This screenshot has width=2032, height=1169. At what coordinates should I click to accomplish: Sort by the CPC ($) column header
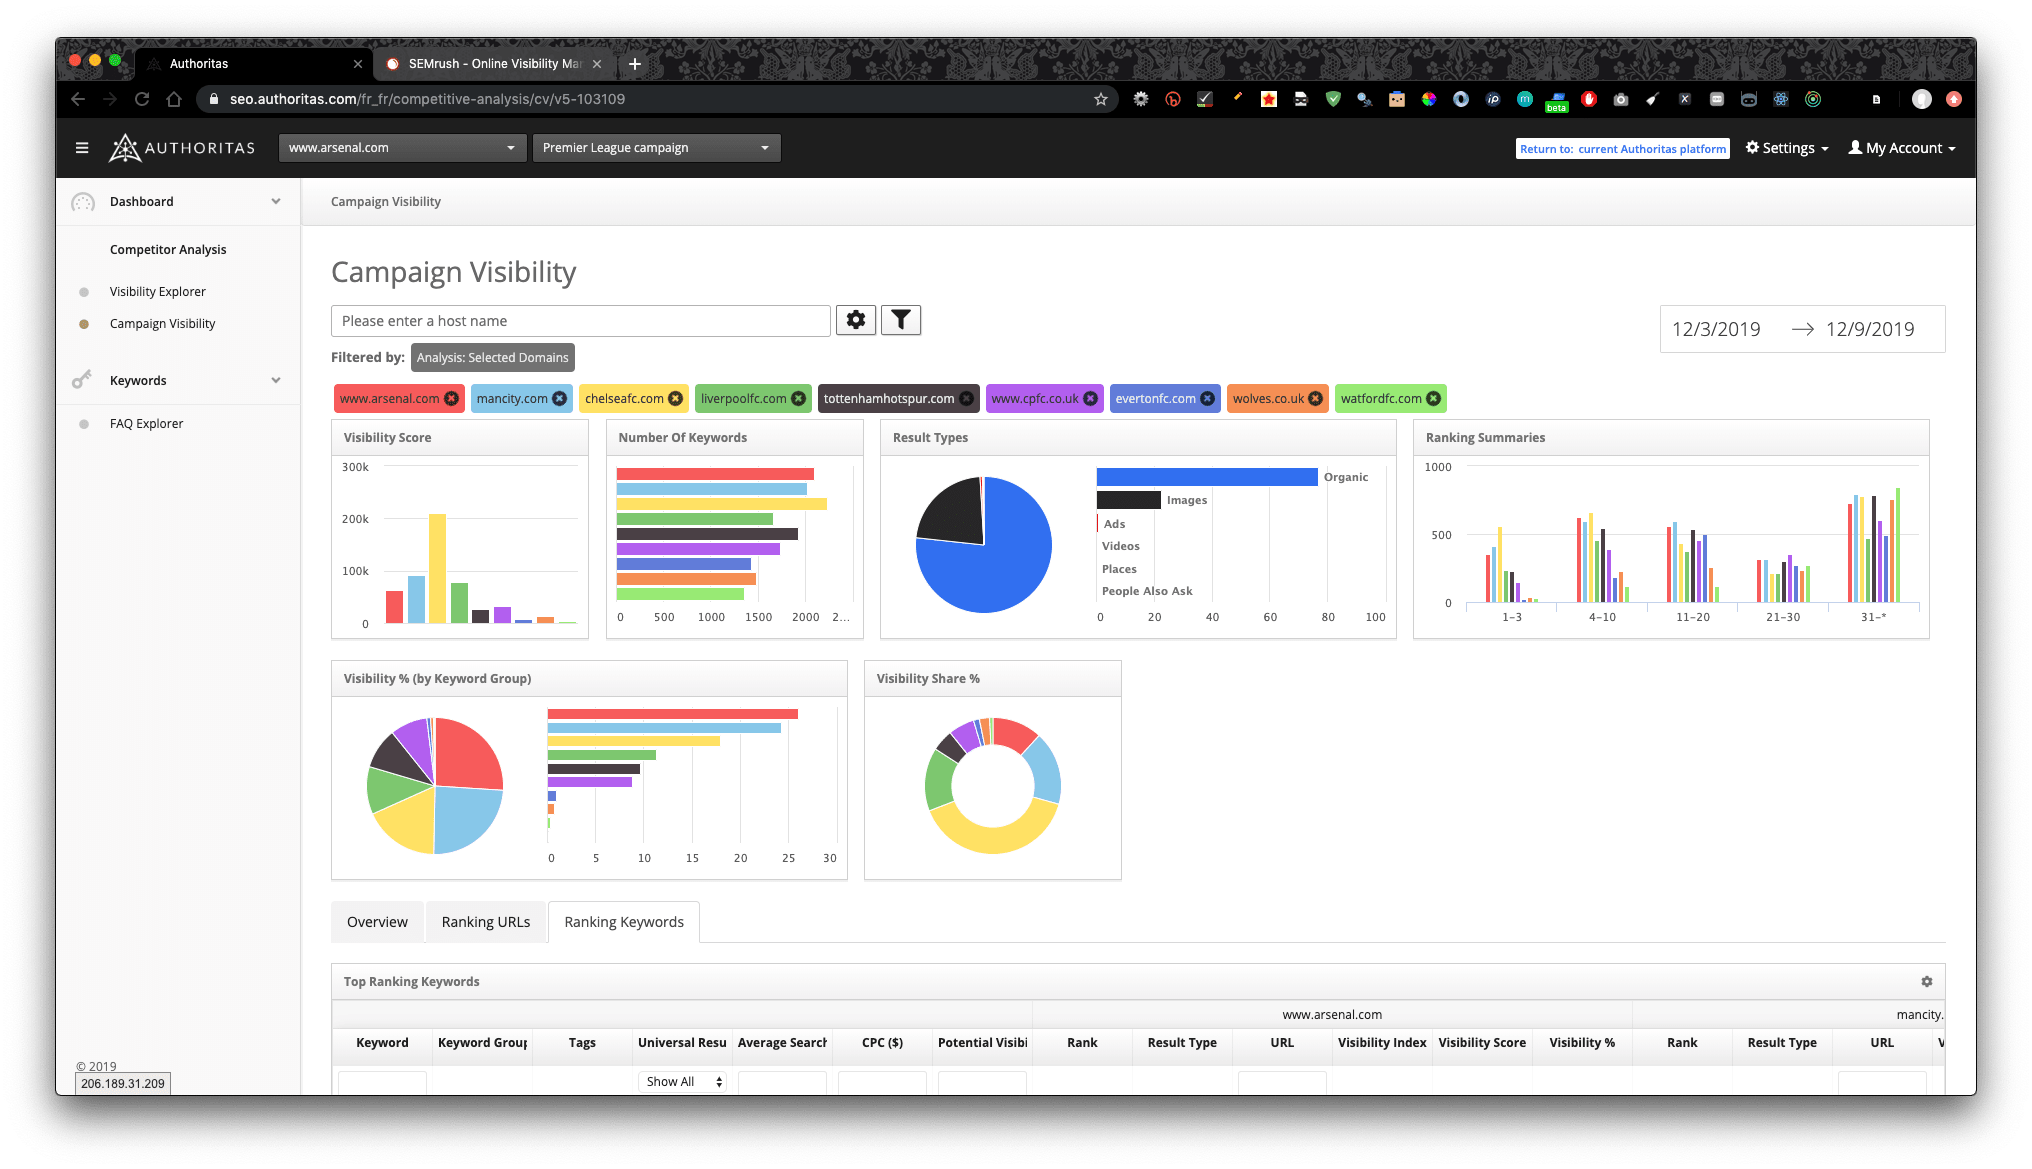882,1043
